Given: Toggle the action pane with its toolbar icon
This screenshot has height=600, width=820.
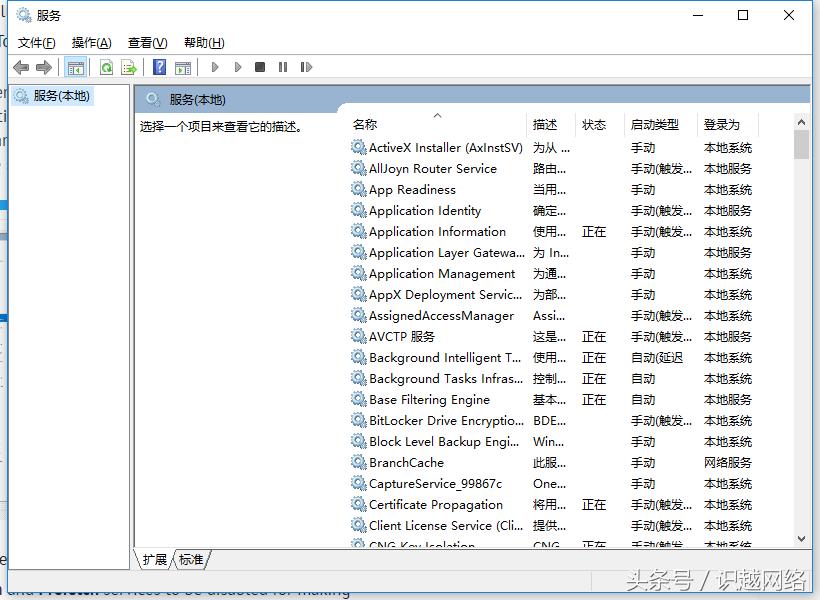Looking at the screenshot, I should (183, 66).
